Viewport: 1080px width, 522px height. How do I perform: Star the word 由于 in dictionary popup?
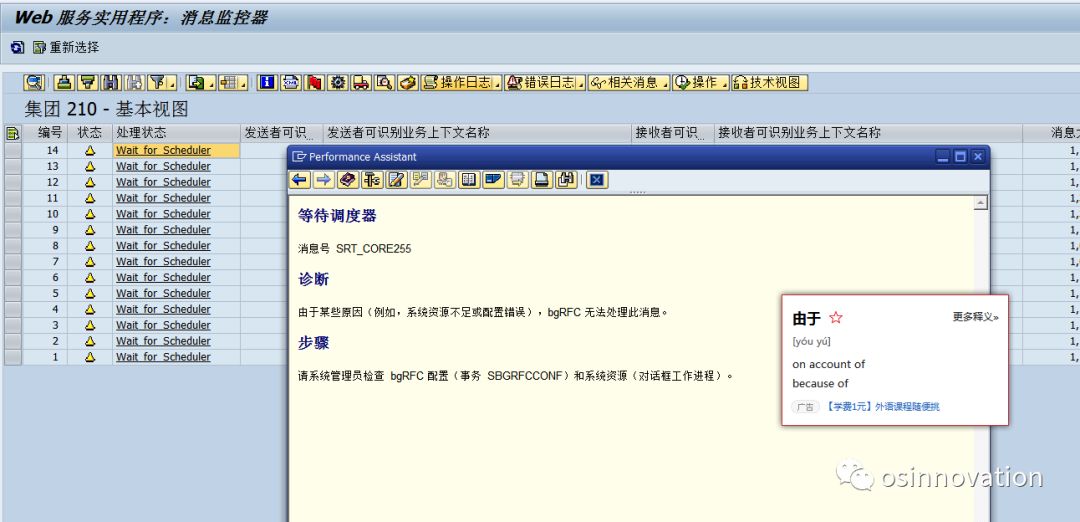pos(835,317)
